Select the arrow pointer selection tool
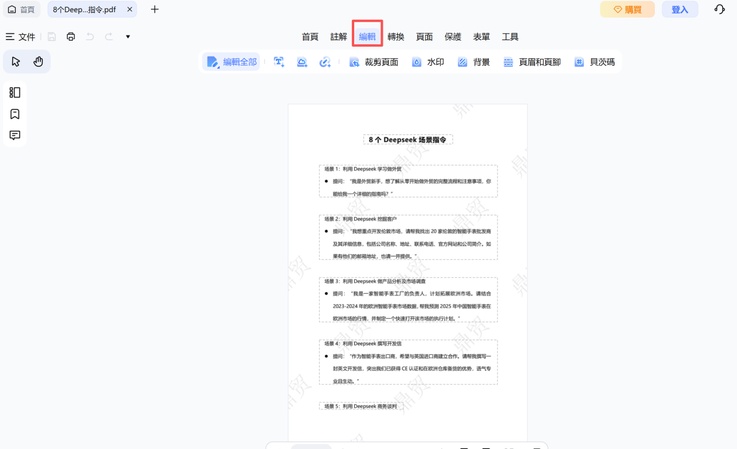Image resolution: width=737 pixels, height=449 pixels. (x=16, y=62)
